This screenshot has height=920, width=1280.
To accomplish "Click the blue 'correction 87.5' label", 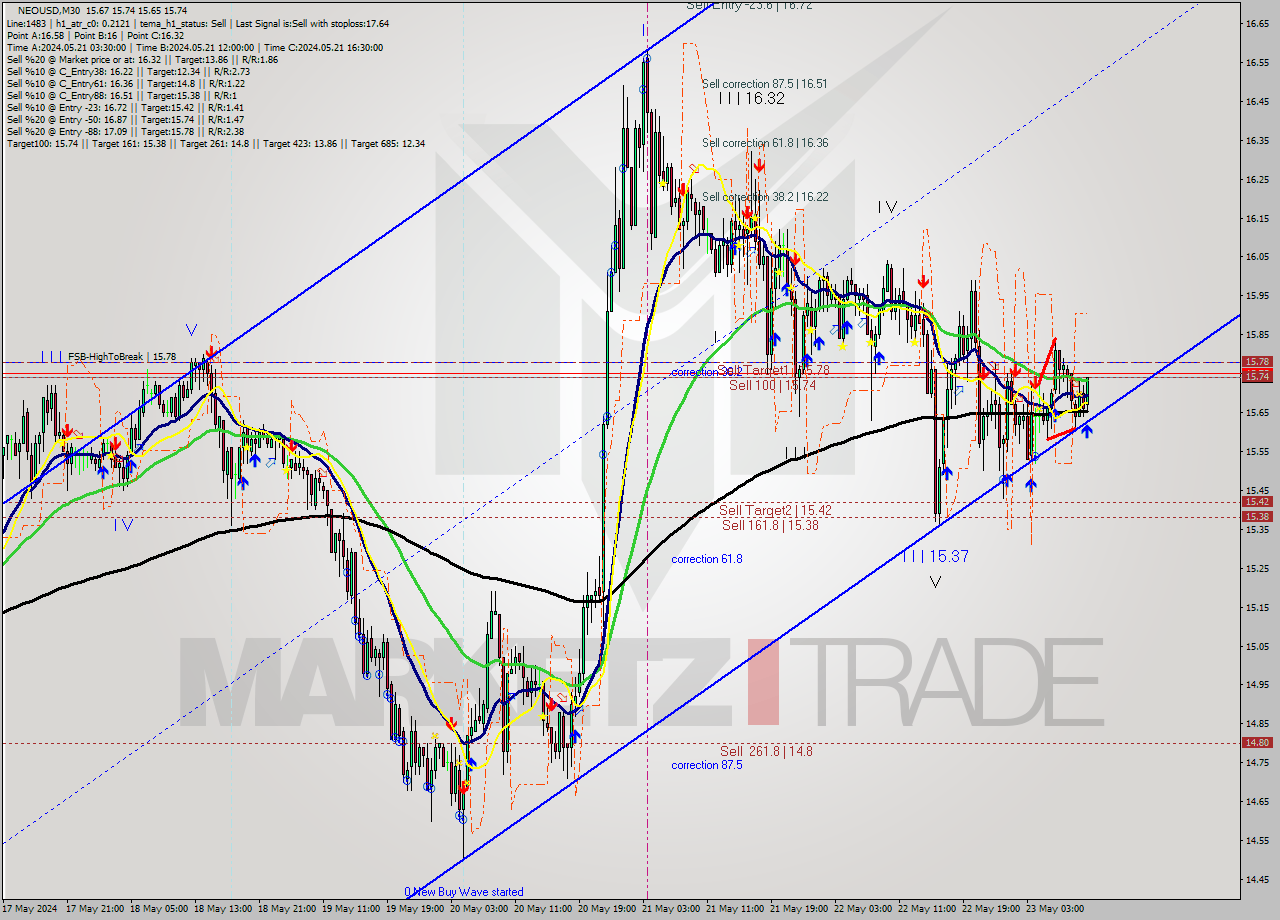I will pos(707,765).
